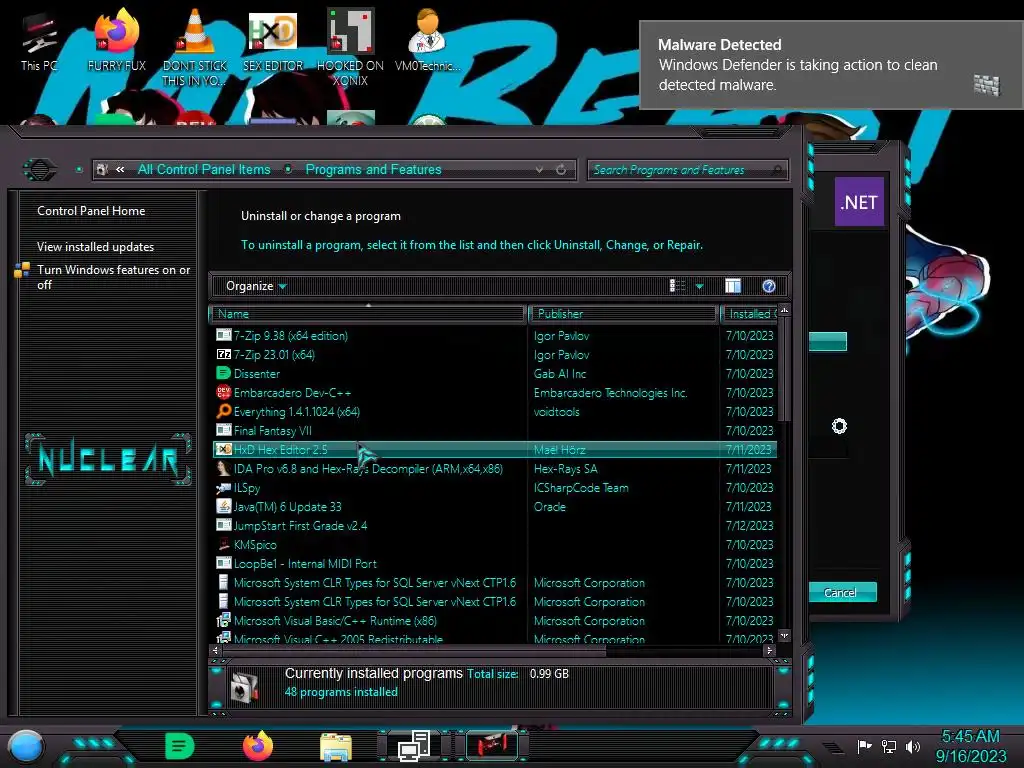Switch to the red installer taskbar button
This screenshot has height=768, width=1024.
click(x=492, y=745)
